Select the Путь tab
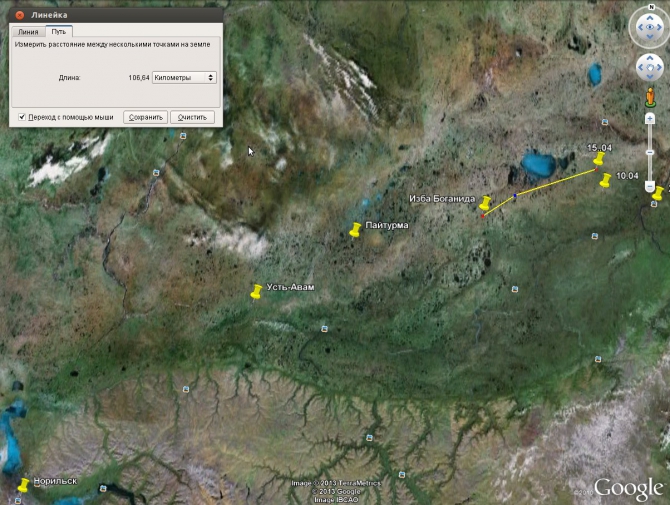The image size is (670, 505). (x=59, y=32)
